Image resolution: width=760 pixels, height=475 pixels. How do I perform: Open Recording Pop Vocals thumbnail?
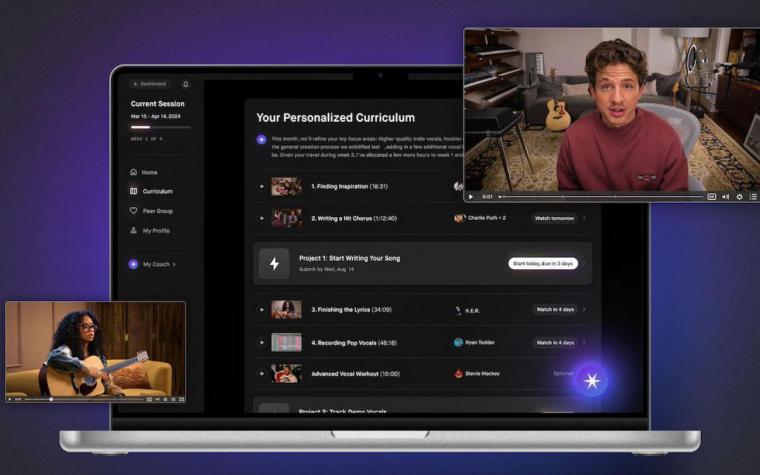(x=286, y=342)
